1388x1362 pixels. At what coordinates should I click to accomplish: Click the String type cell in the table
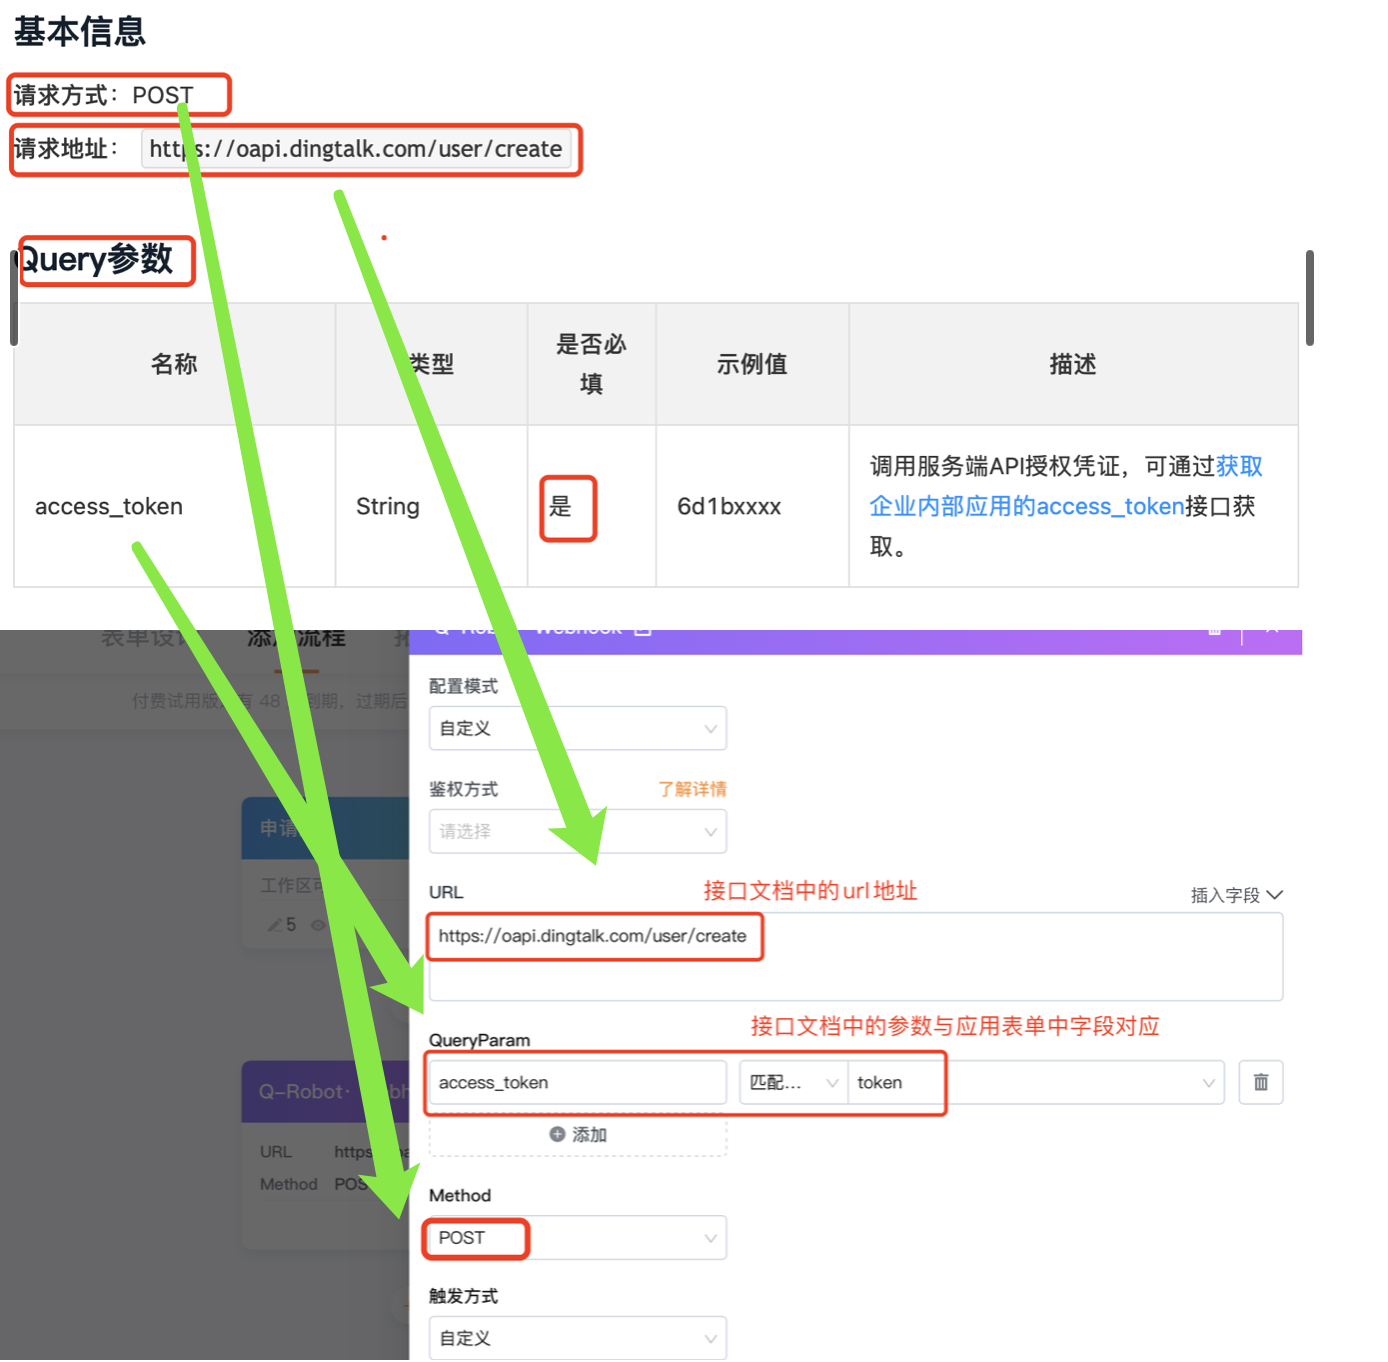click(431, 506)
